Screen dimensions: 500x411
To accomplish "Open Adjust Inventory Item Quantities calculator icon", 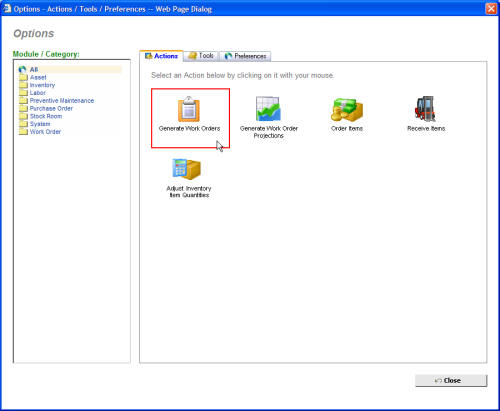I will 187,169.
